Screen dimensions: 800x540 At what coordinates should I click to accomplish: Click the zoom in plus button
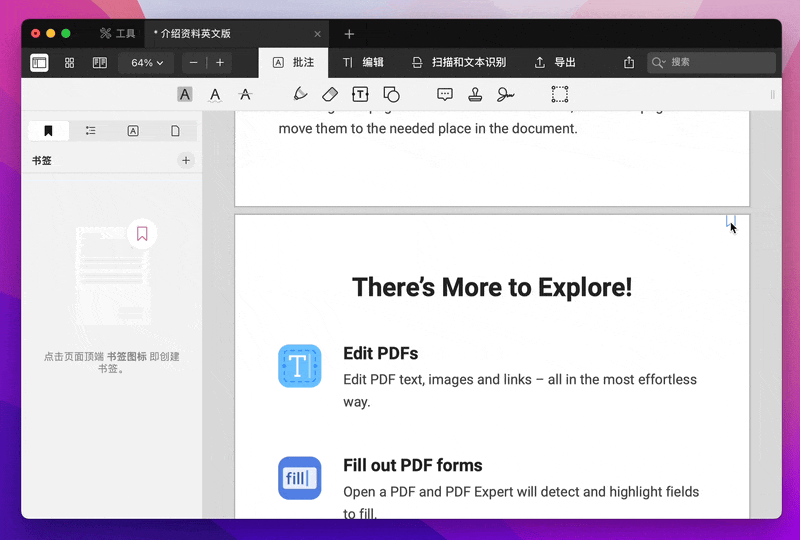220,62
